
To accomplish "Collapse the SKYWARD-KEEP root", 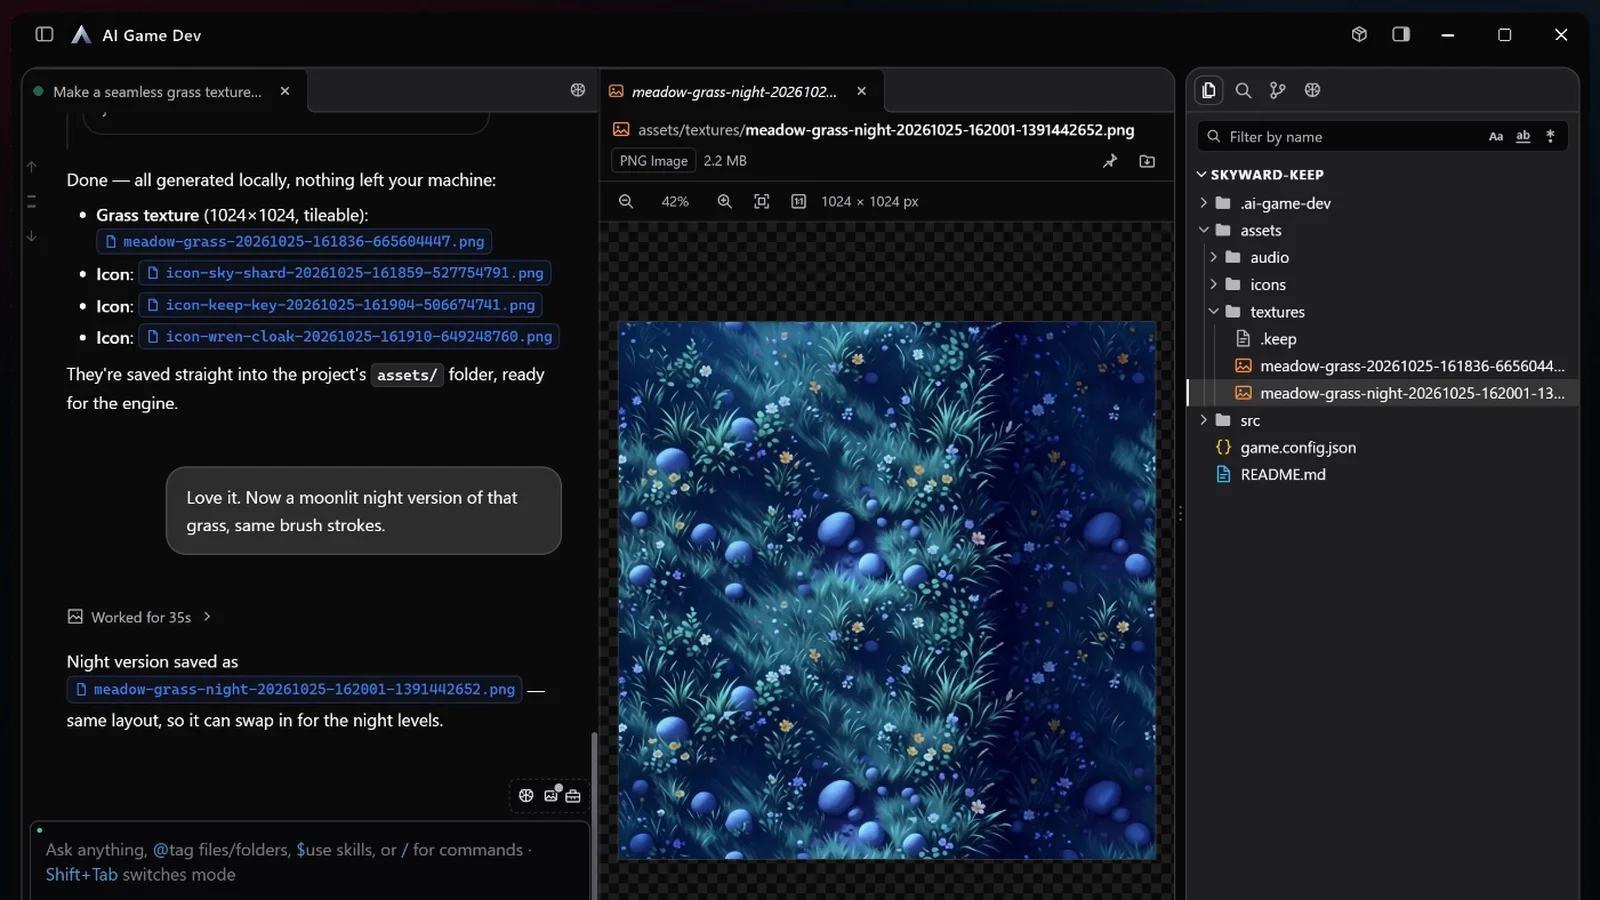I will [x=1201, y=174].
